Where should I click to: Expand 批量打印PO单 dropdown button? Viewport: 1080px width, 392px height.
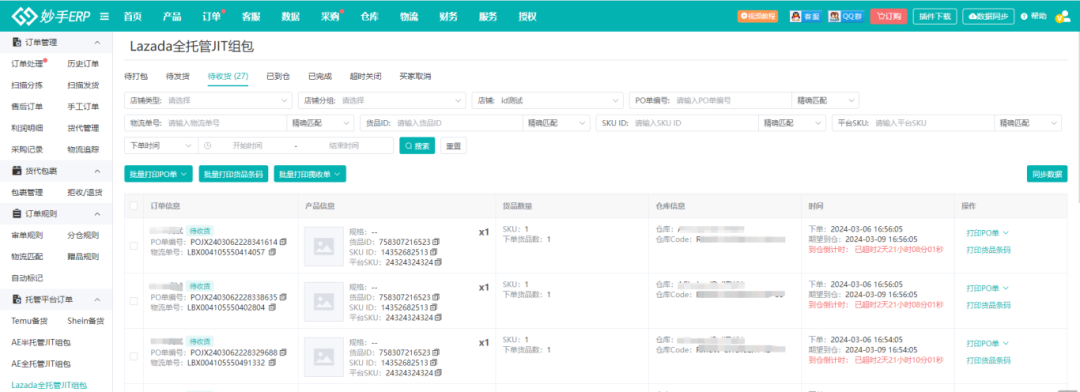point(158,174)
